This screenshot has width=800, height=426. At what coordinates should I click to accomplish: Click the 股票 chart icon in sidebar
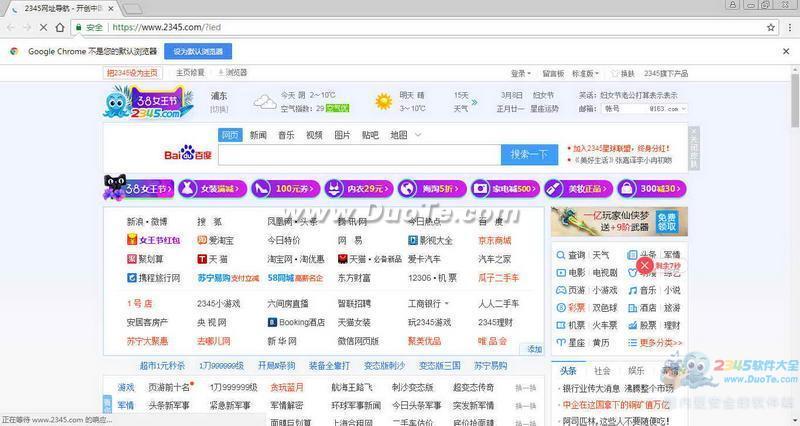[633, 325]
